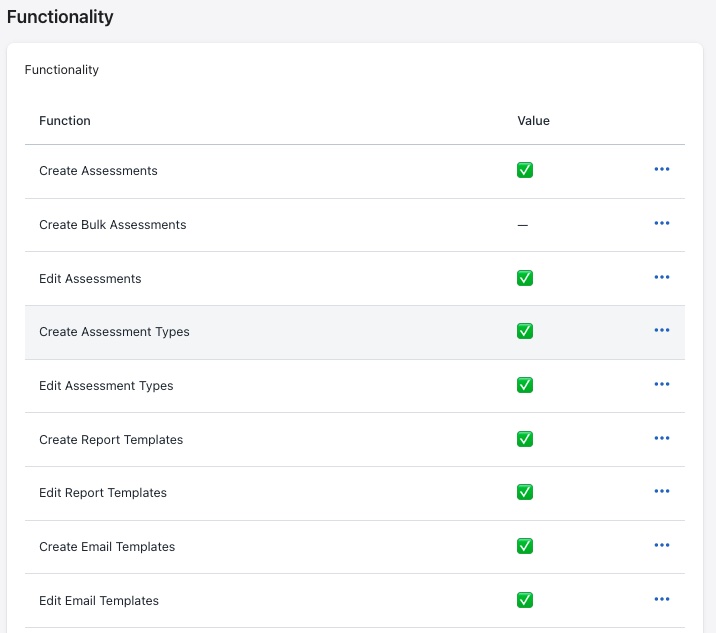Open the three-dot menu for Edit Email Templates
The height and width of the screenshot is (633, 716).
coord(661,599)
